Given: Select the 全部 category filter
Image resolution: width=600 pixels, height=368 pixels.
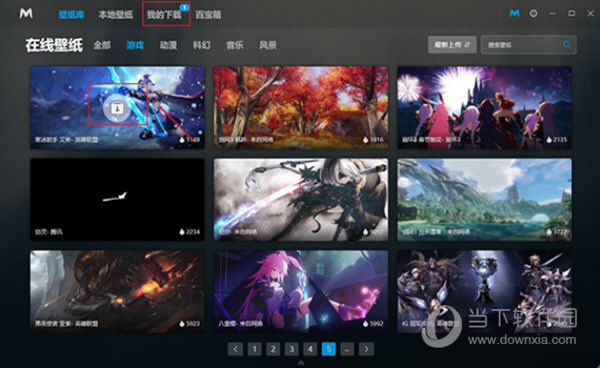Looking at the screenshot, I should point(102,45).
